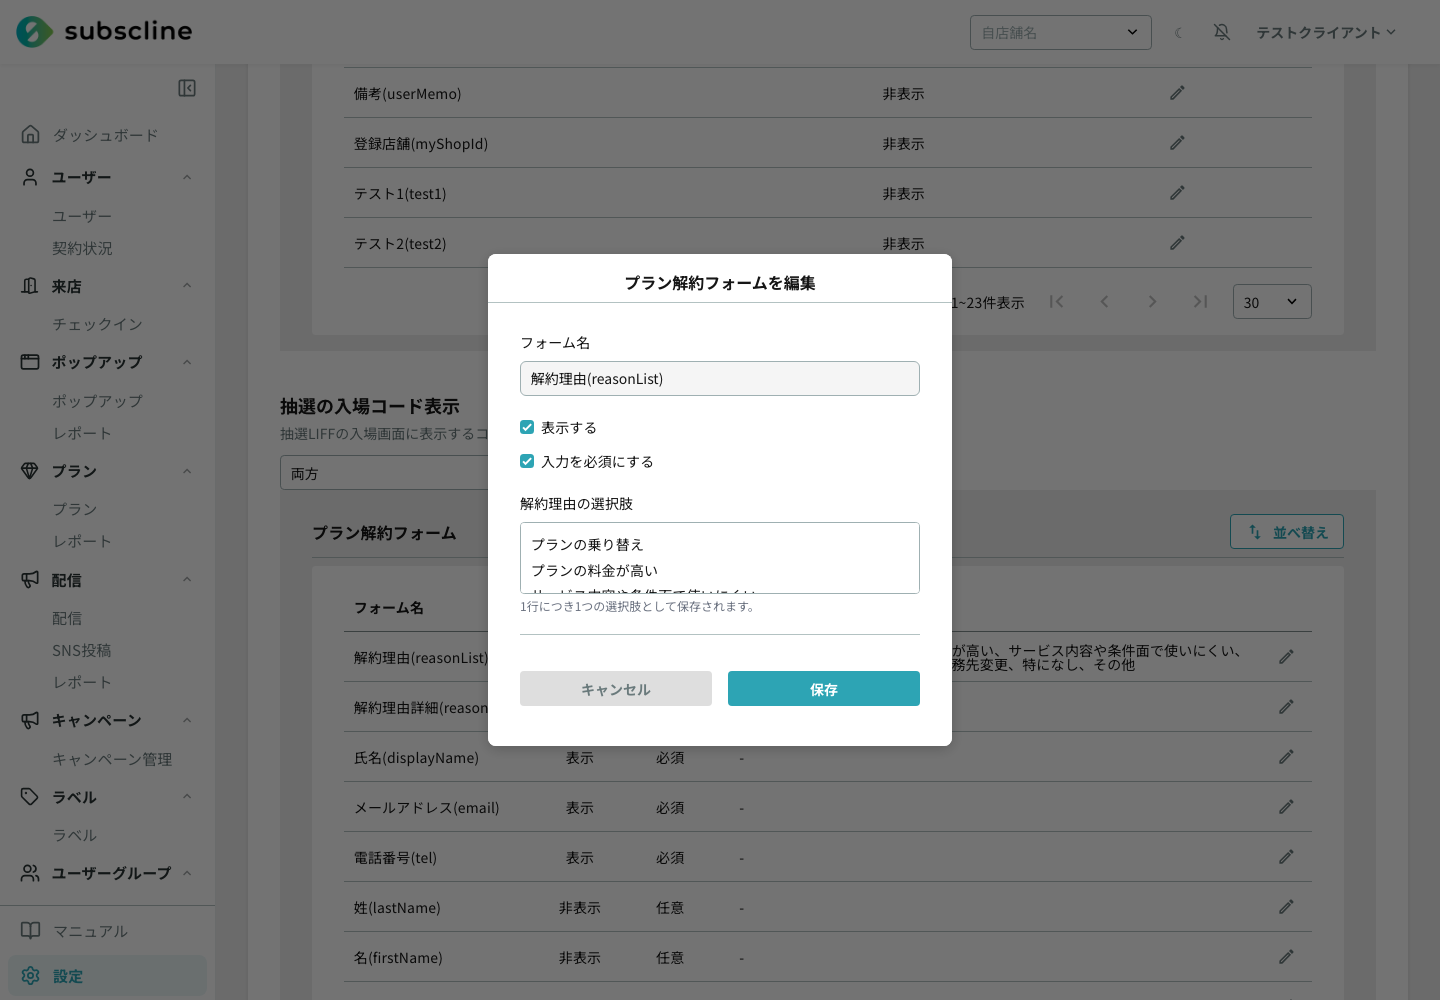Edit 解約理由詳細 row pencil icon

pyautogui.click(x=1286, y=707)
